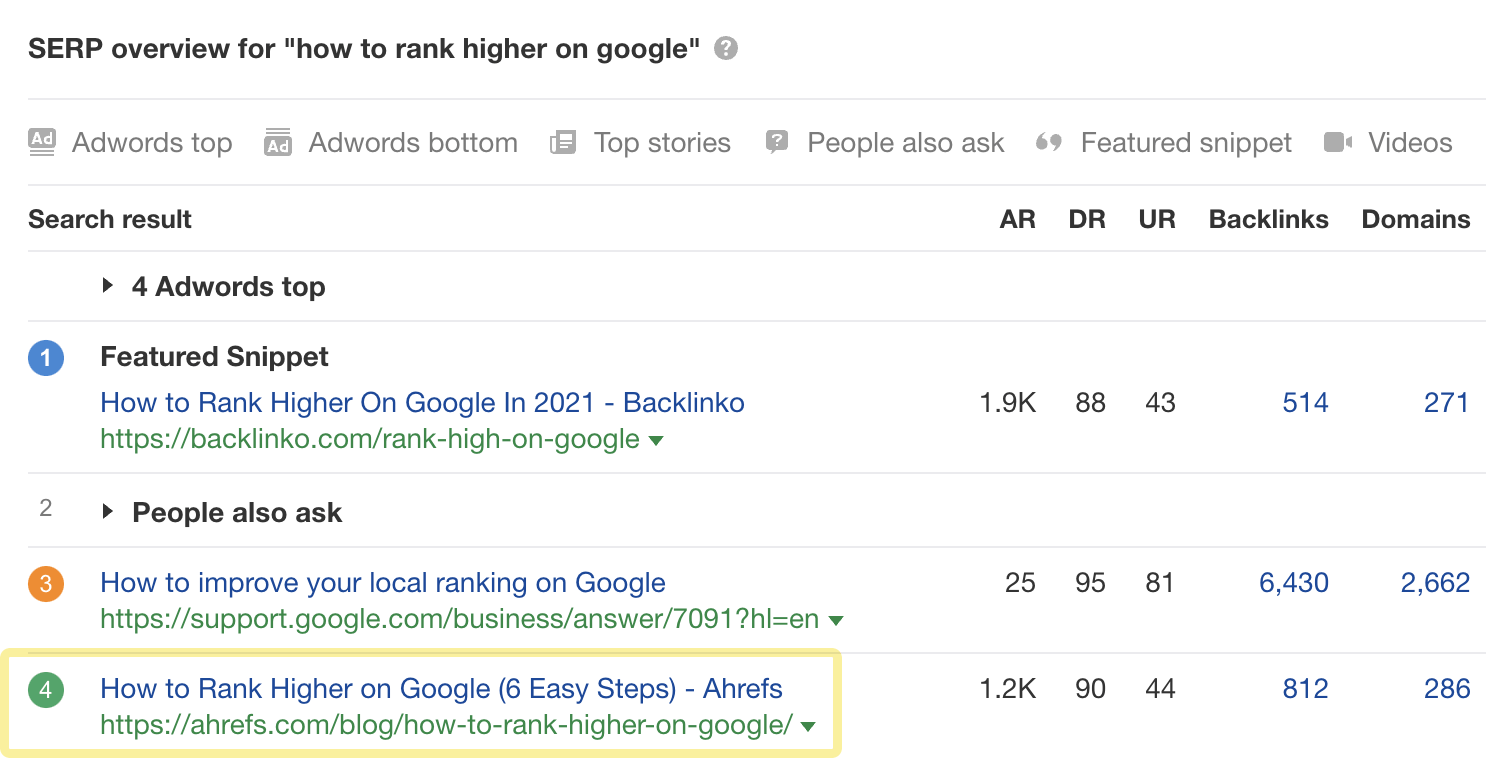This screenshot has height=758, width=1486.
Task: Click the Top stories newspaper icon
Action: pyautogui.click(x=563, y=143)
